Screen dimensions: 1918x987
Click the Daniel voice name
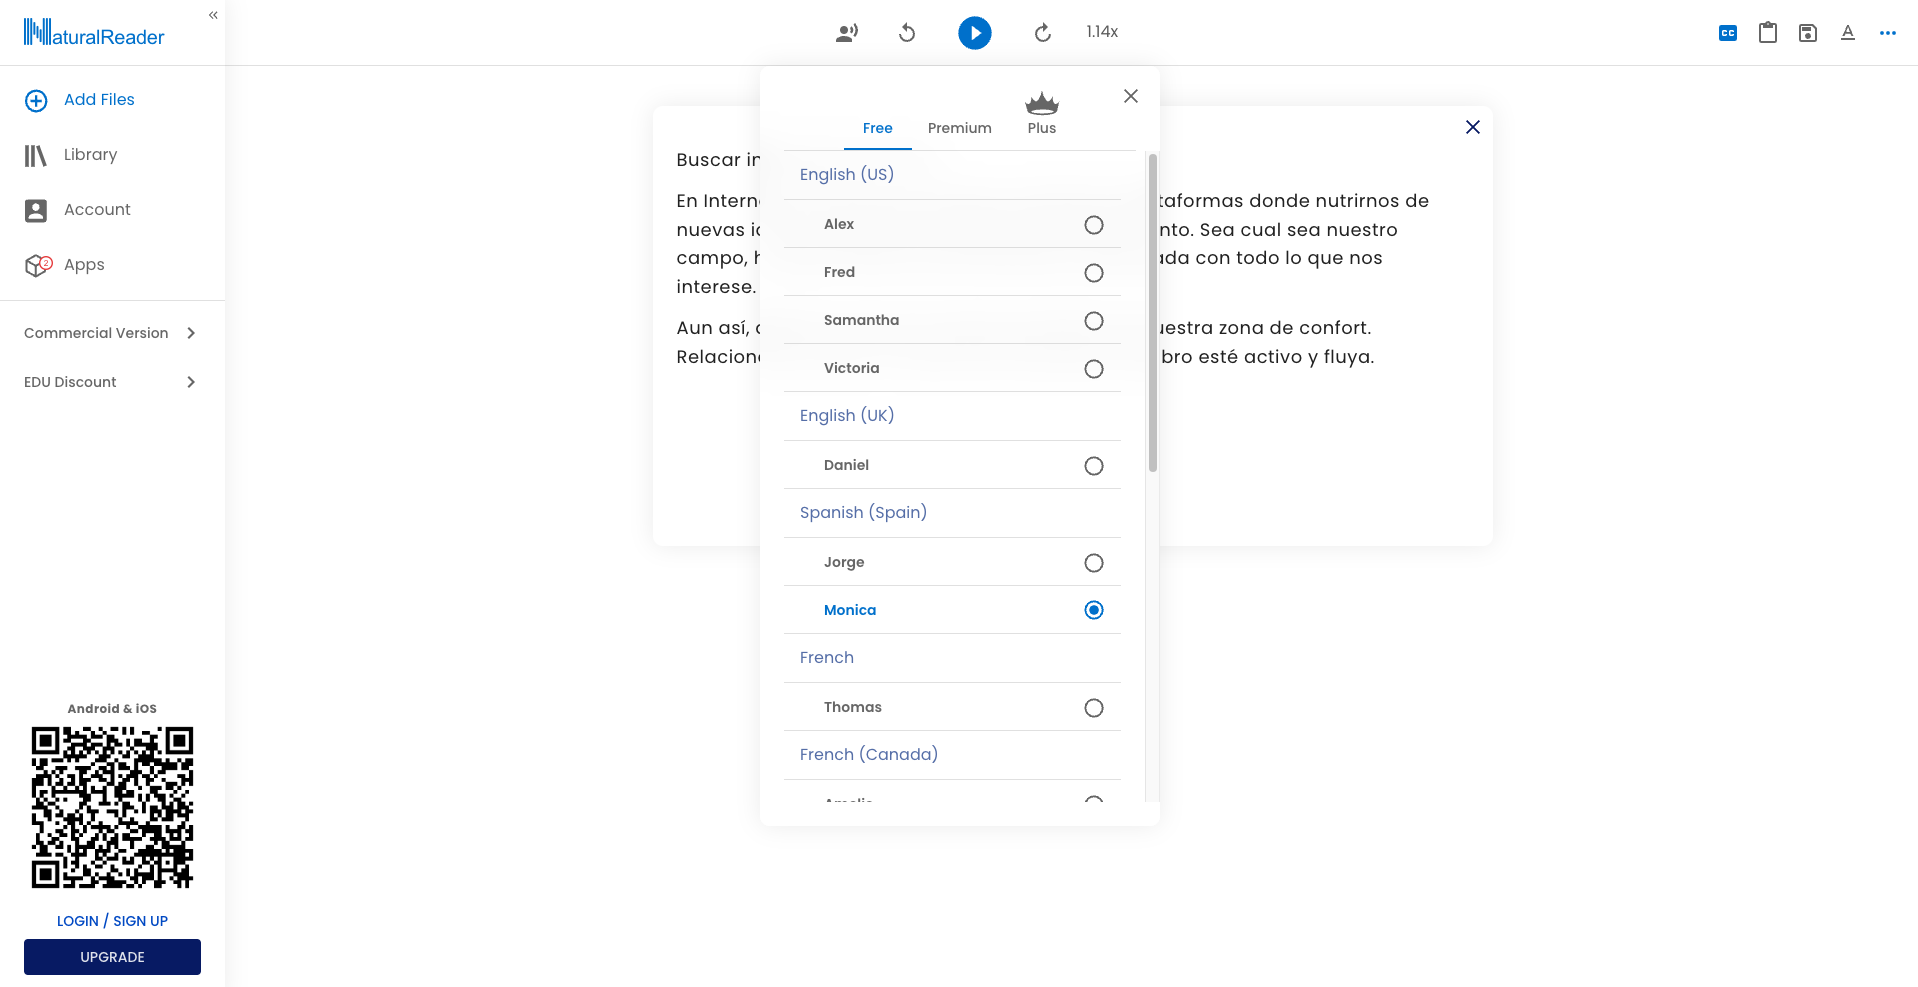coord(846,465)
